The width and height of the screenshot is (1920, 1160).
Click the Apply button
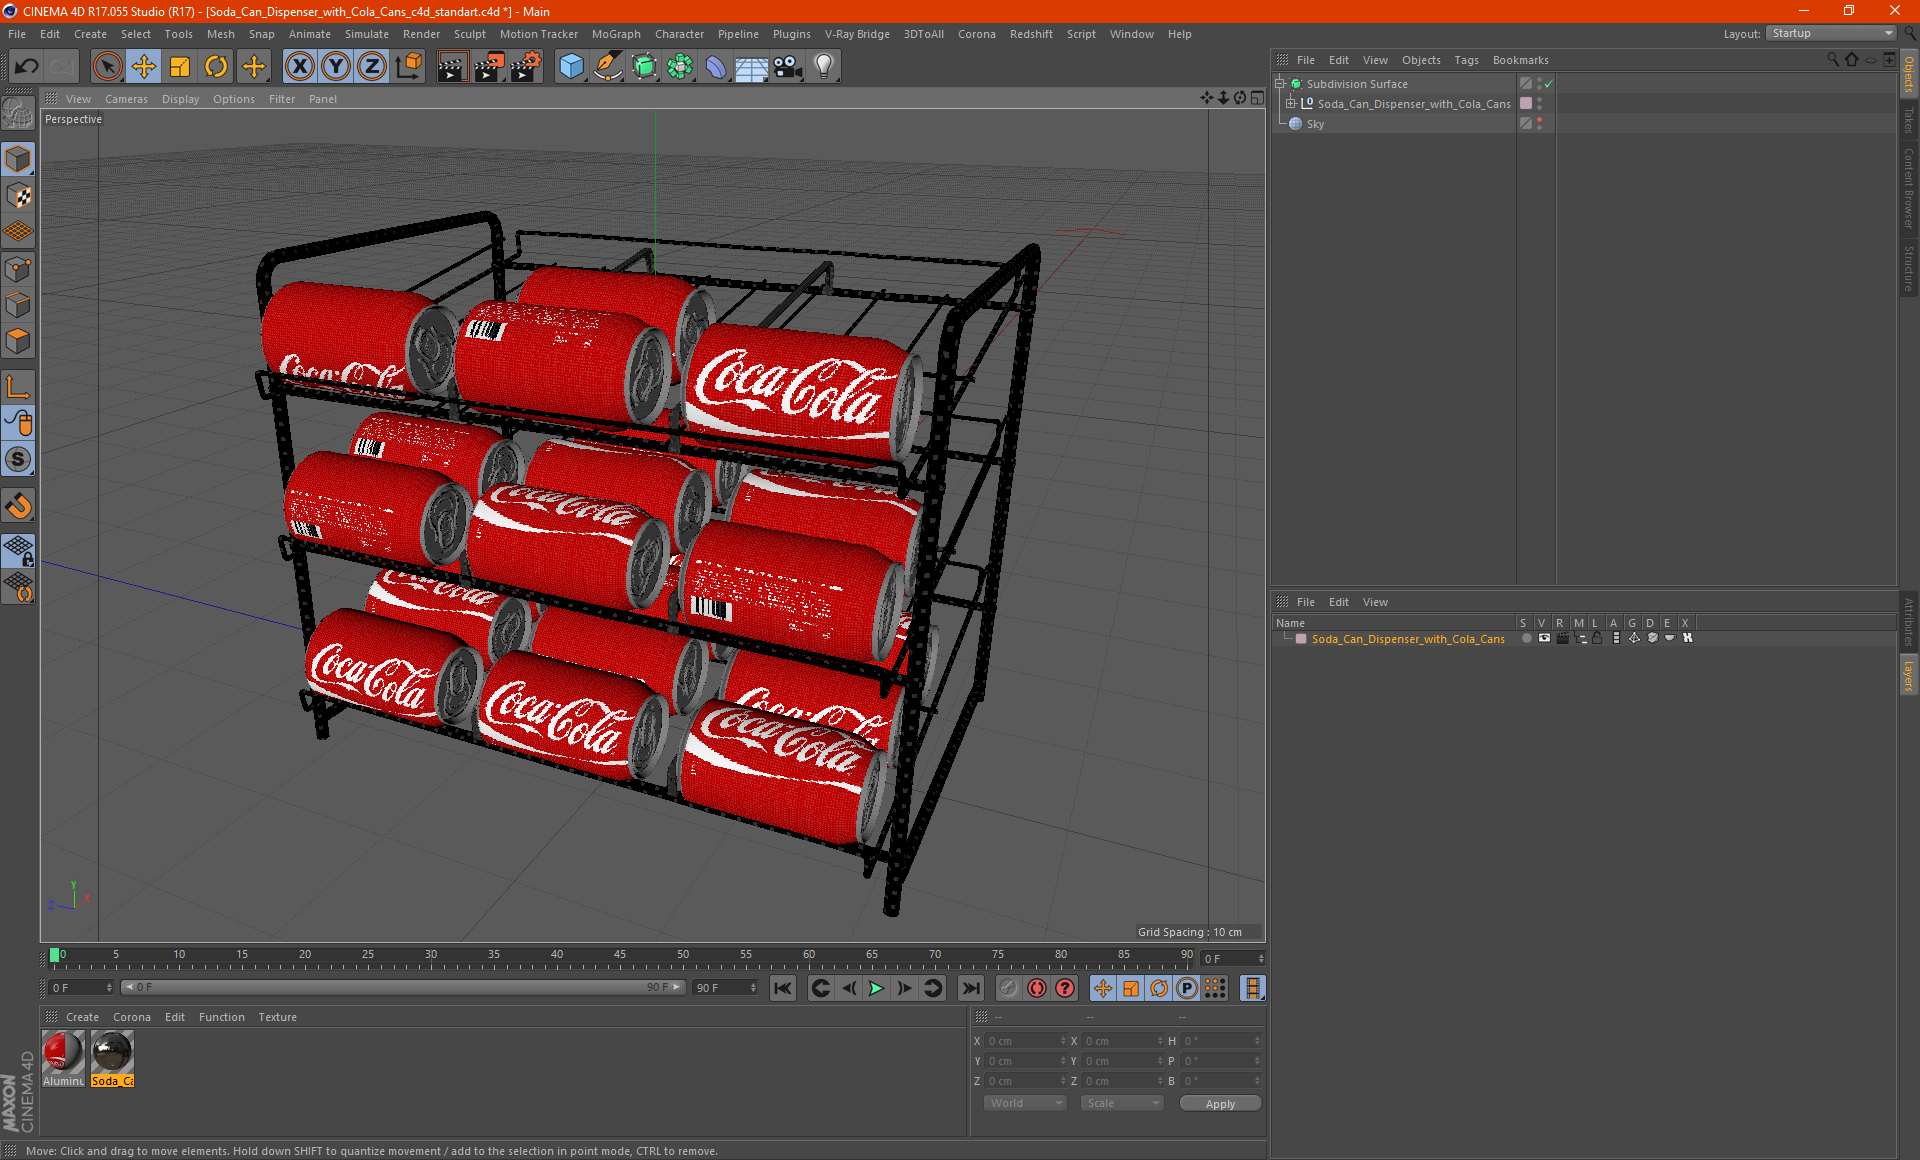(x=1220, y=1104)
